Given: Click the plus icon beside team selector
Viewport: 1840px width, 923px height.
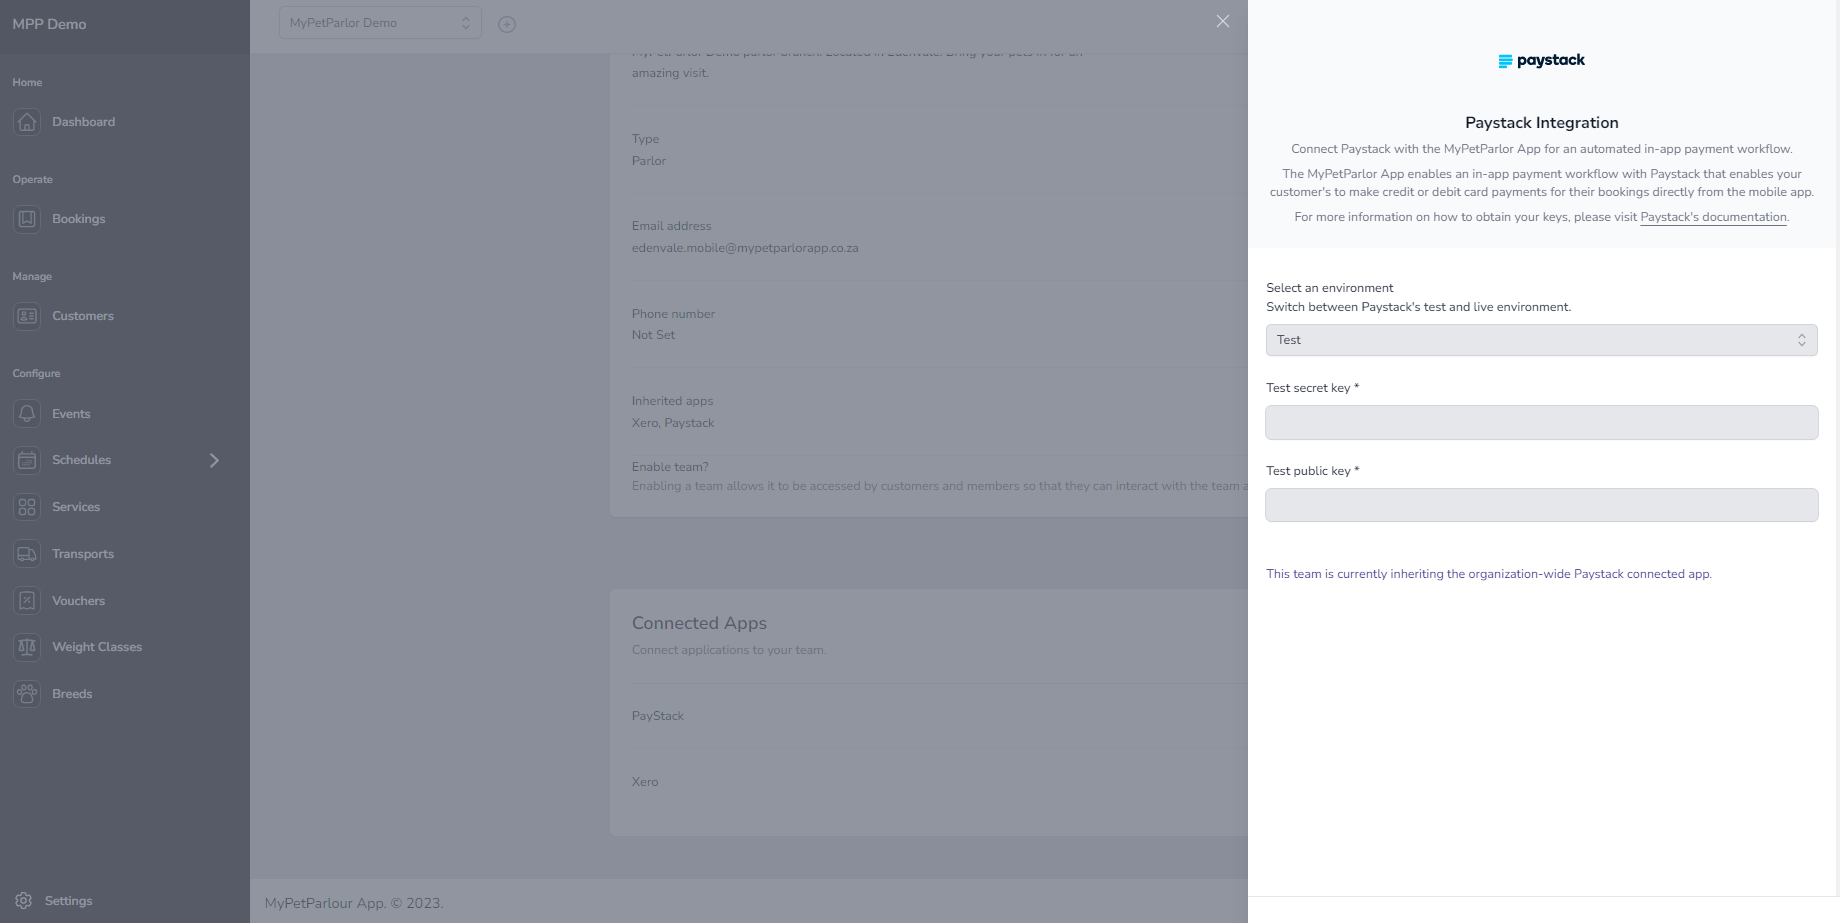Looking at the screenshot, I should [x=507, y=23].
